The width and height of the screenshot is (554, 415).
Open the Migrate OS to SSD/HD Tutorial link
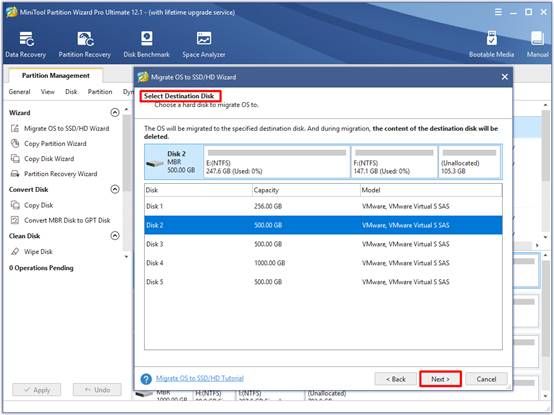[x=200, y=378]
